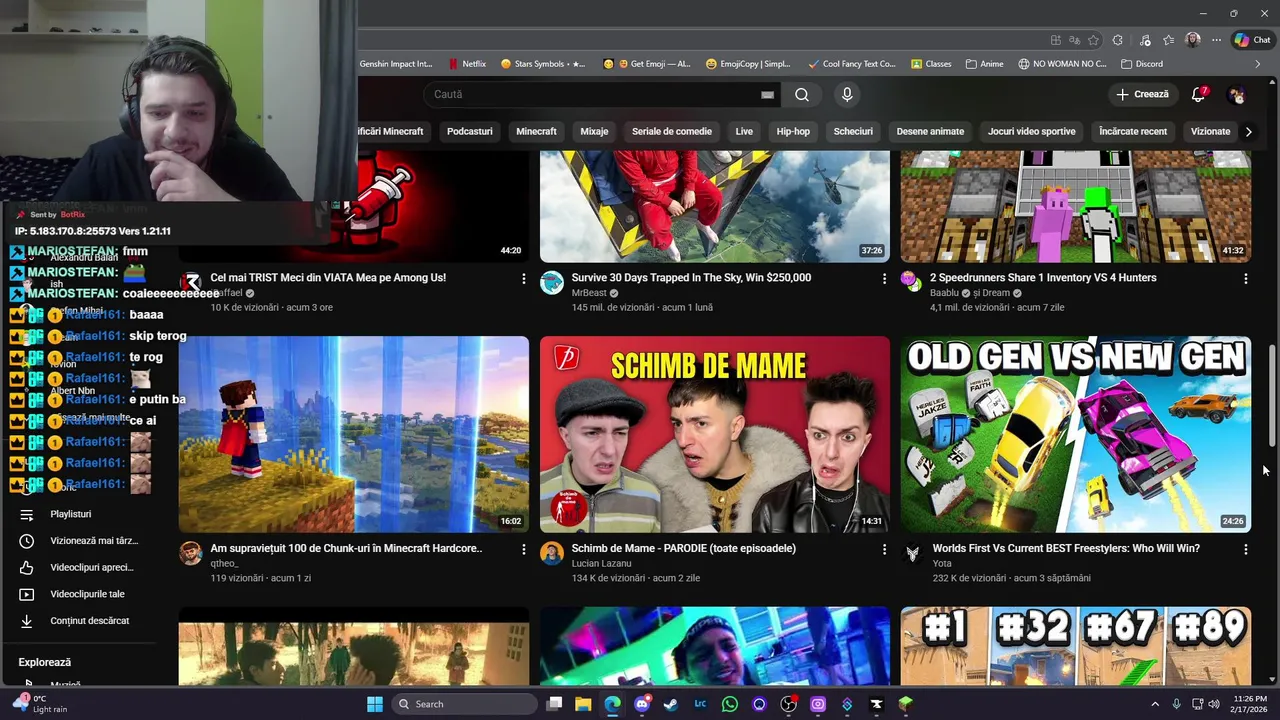Focus the Caută search field

[x=595, y=94]
